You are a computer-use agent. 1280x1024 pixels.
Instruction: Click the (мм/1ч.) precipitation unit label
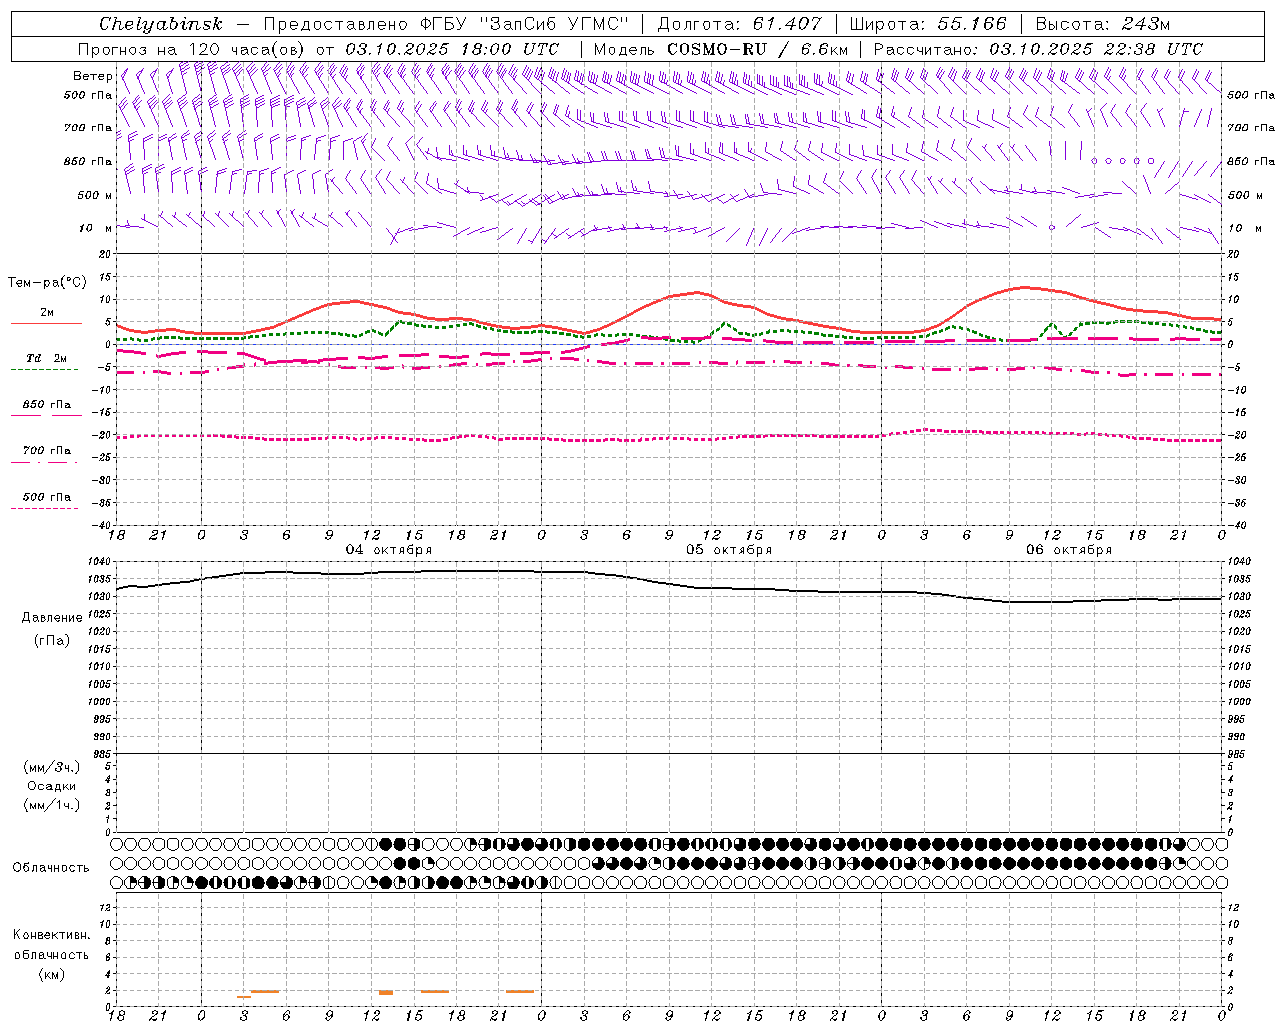click(52, 805)
